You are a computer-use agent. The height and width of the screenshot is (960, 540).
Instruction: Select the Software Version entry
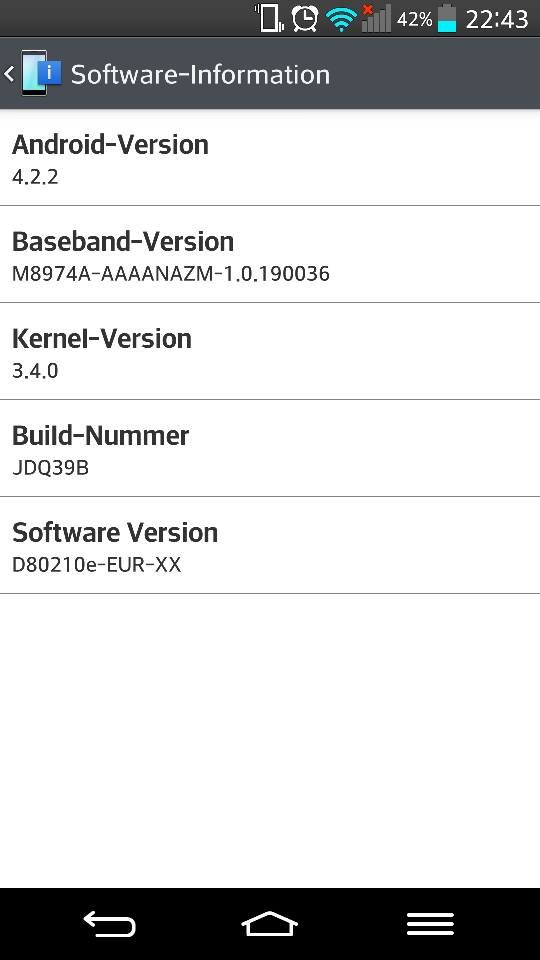[270, 546]
